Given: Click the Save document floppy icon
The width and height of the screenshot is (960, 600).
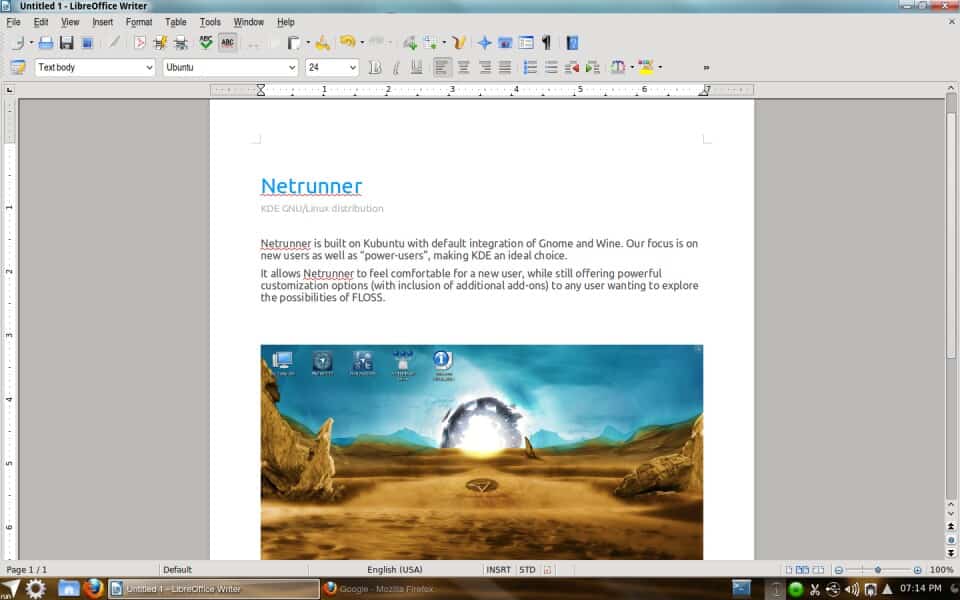Looking at the screenshot, I should [x=66, y=43].
